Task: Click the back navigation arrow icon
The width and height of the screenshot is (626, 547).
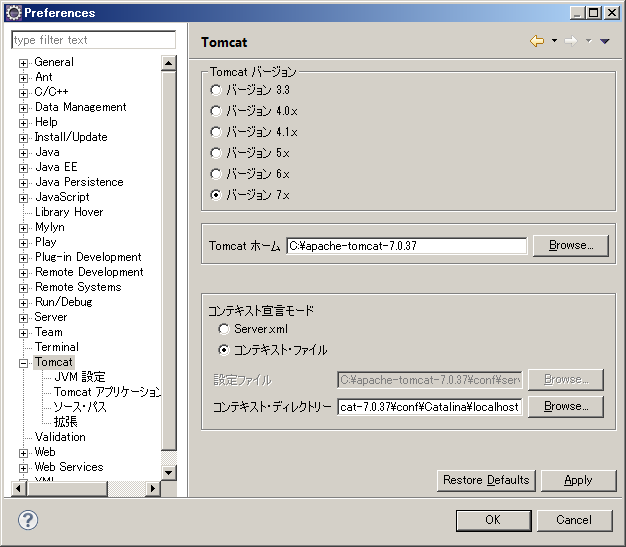Action: (x=537, y=41)
